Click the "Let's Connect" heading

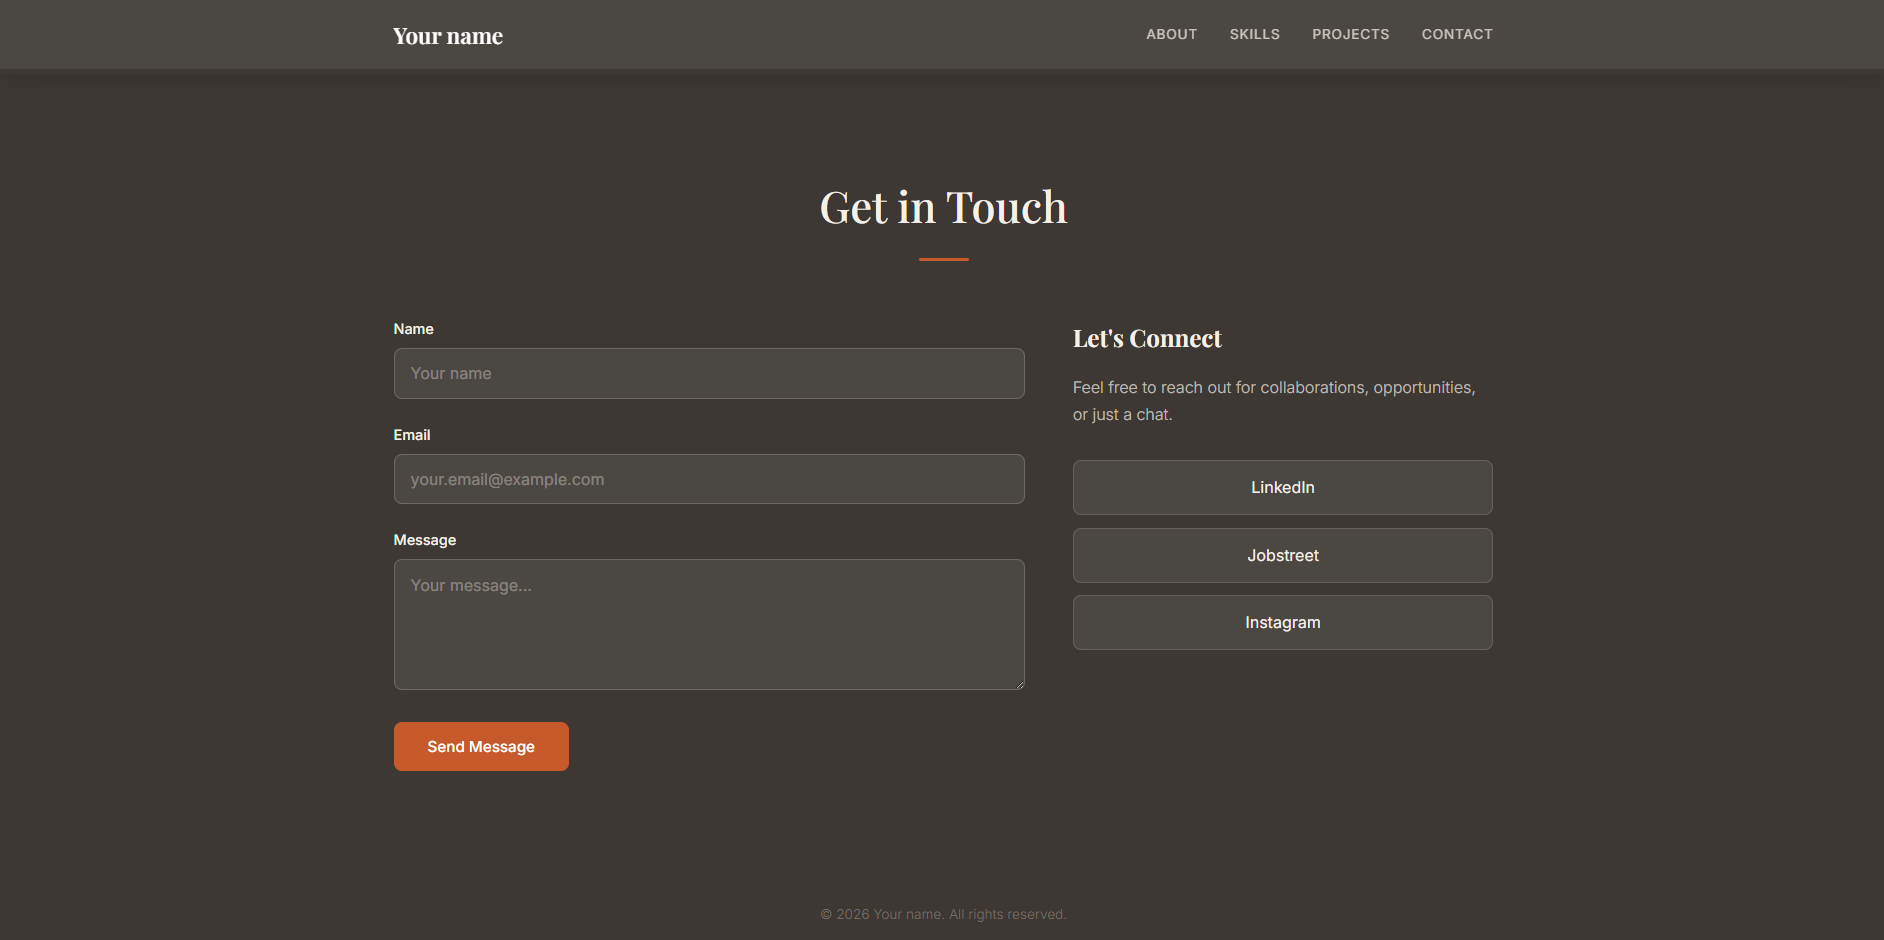pos(1147,338)
